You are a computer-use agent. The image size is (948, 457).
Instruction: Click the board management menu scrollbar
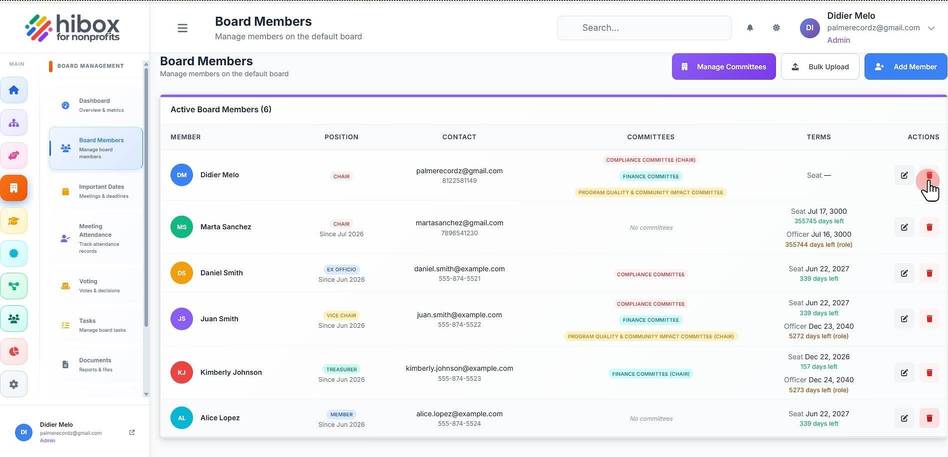click(146, 196)
